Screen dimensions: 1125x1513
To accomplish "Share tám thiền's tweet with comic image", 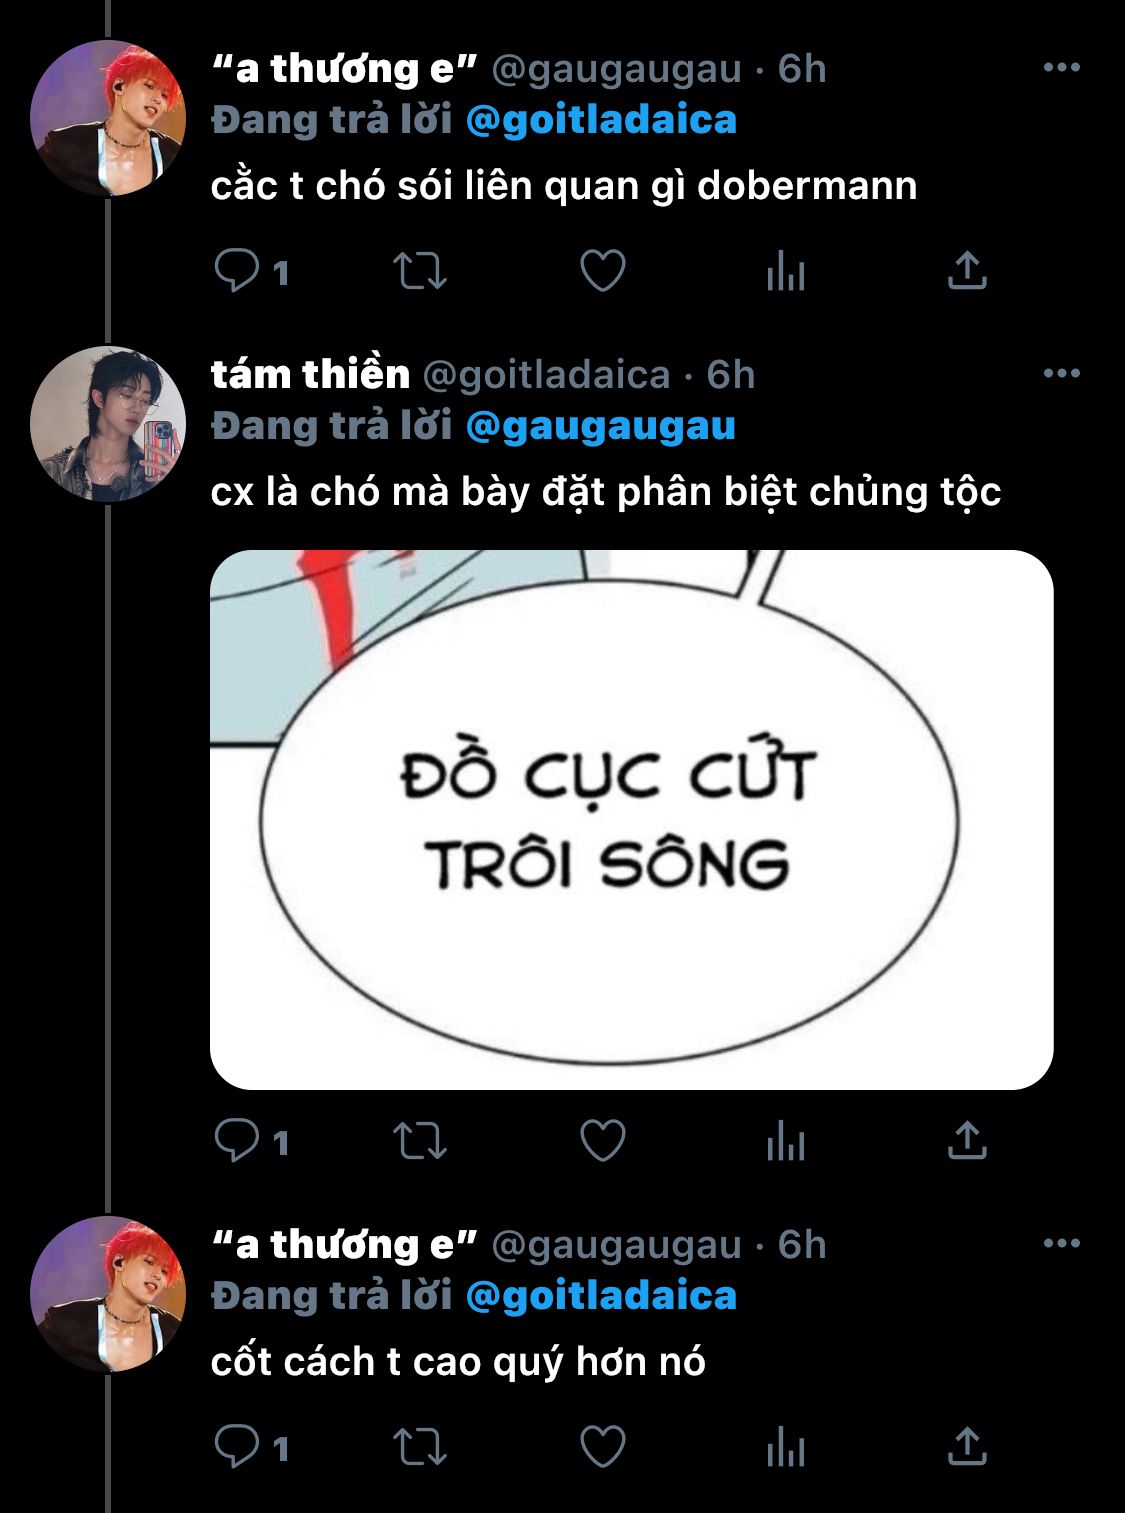I will pyautogui.click(x=967, y=1140).
